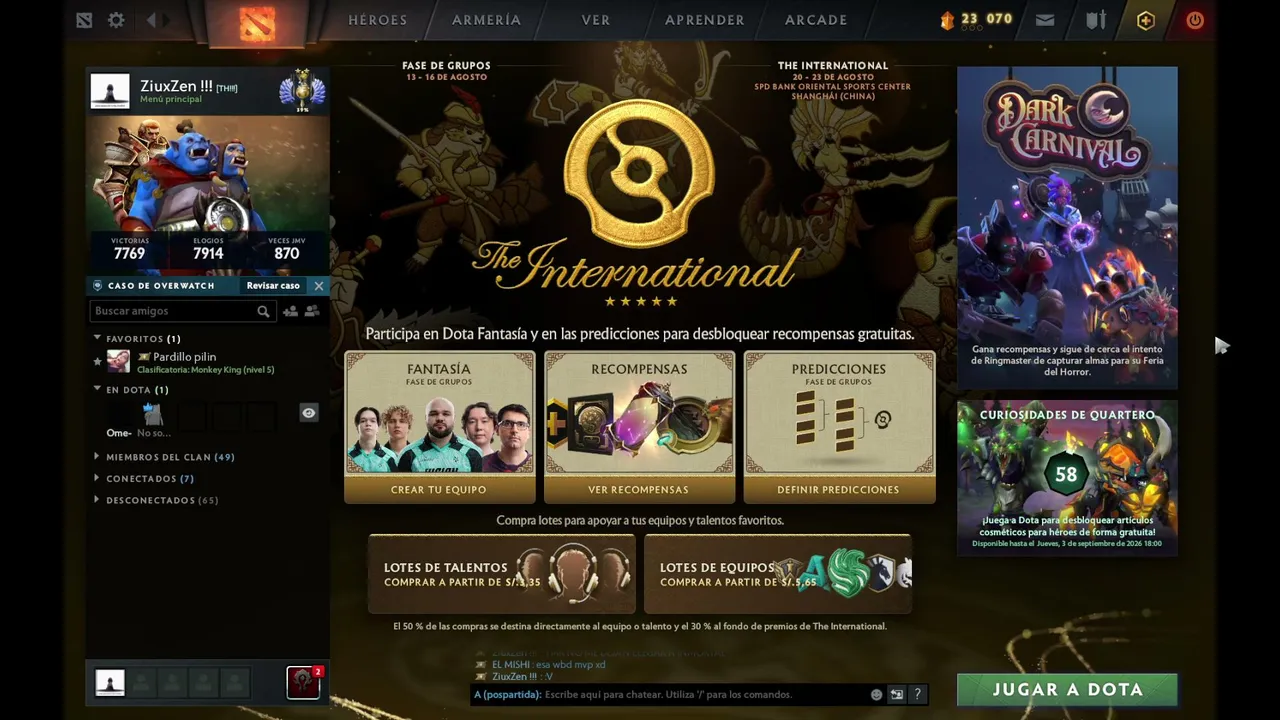Switch to the Ver tab
The width and height of the screenshot is (1280, 720).
coord(596,20)
